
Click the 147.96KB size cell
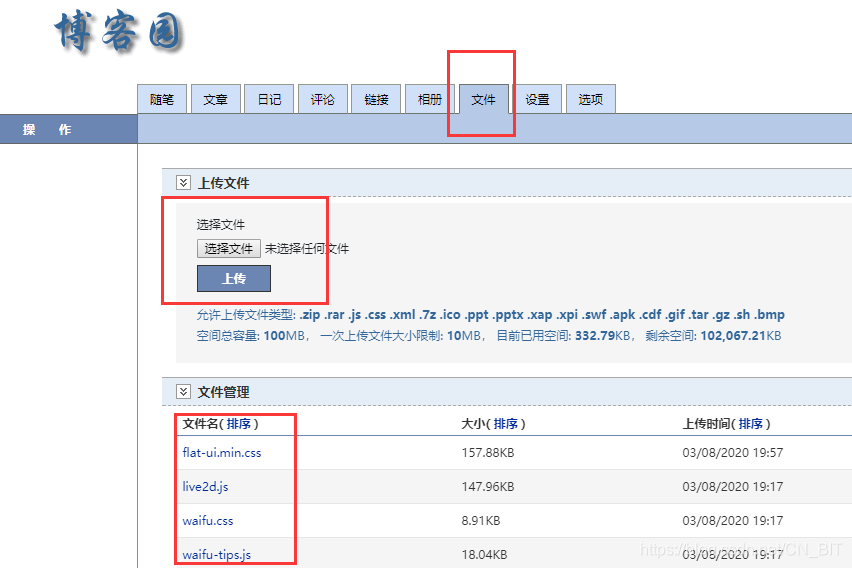click(x=488, y=486)
